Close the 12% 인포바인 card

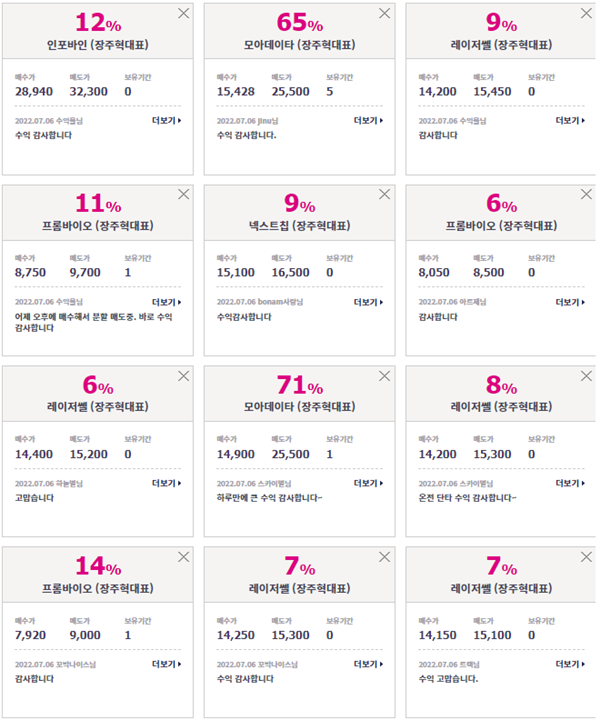click(184, 13)
